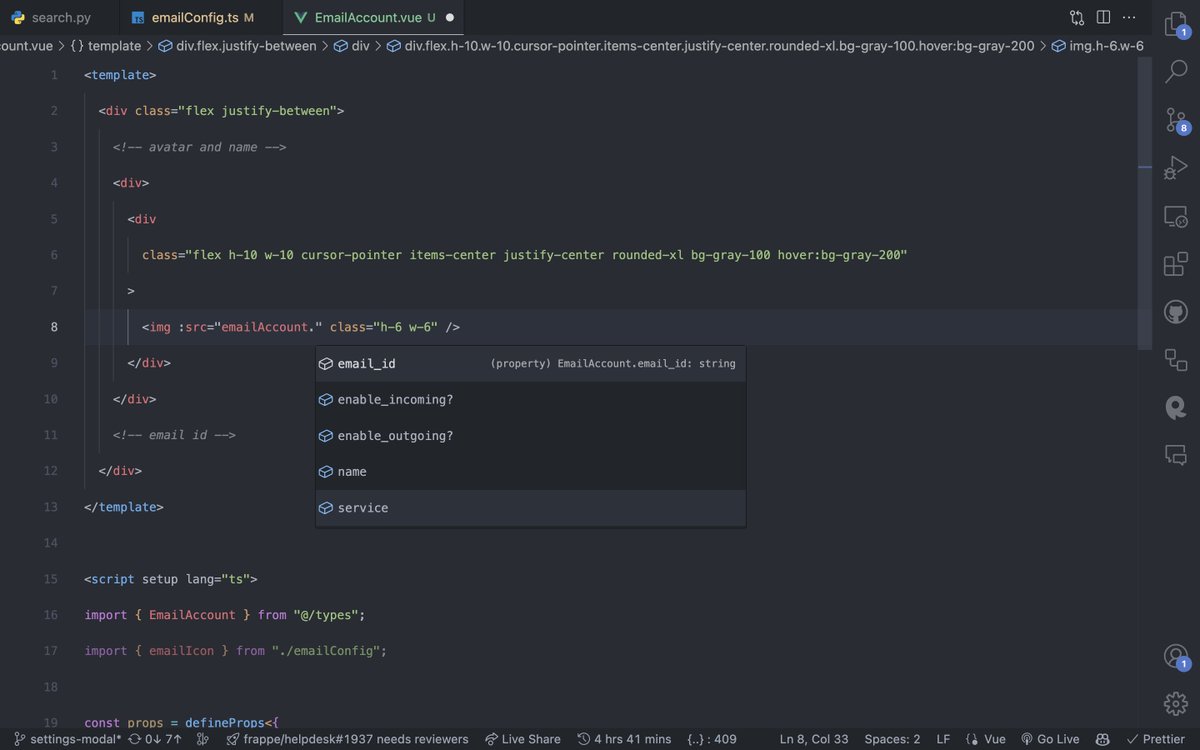Screen dimensions: 1200x750
Task: Click the div.flex.h-10.w-10 breadcrumb
Action: pos(710,46)
